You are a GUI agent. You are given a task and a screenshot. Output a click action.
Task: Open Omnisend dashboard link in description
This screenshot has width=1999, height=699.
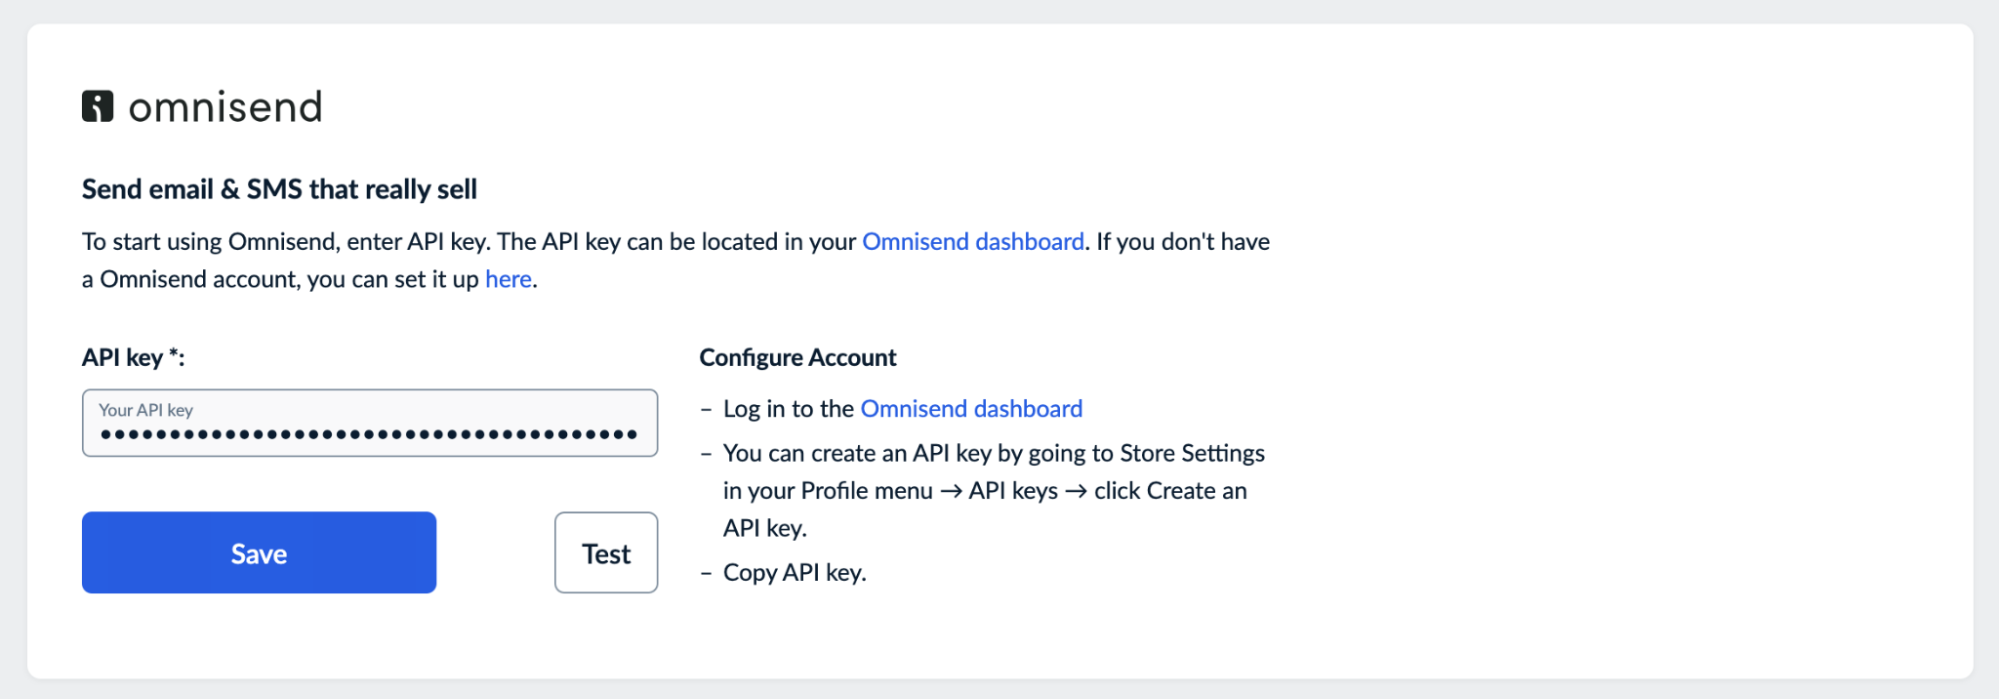pyautogui.click(x=973, y=242)
